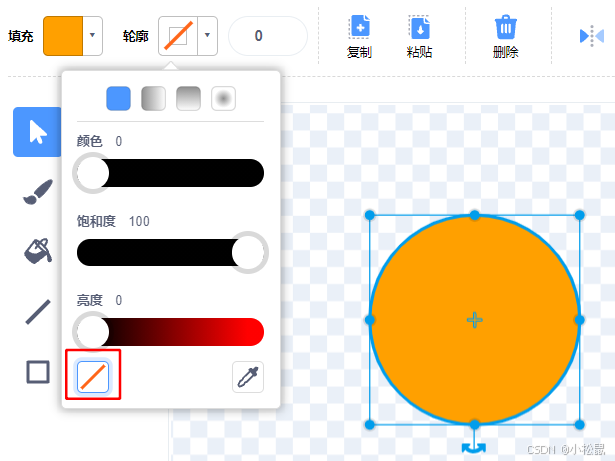This screenshot has width=615, height=461.
Task: Choose horizontal gradient fill mode
Action: 153,98
